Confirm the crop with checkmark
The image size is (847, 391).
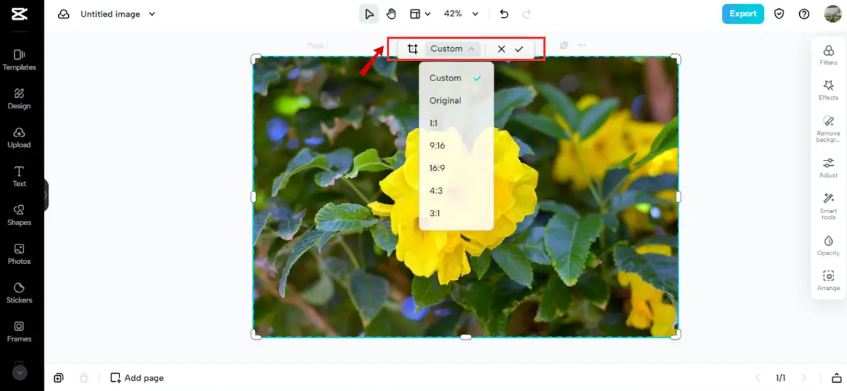519,49
